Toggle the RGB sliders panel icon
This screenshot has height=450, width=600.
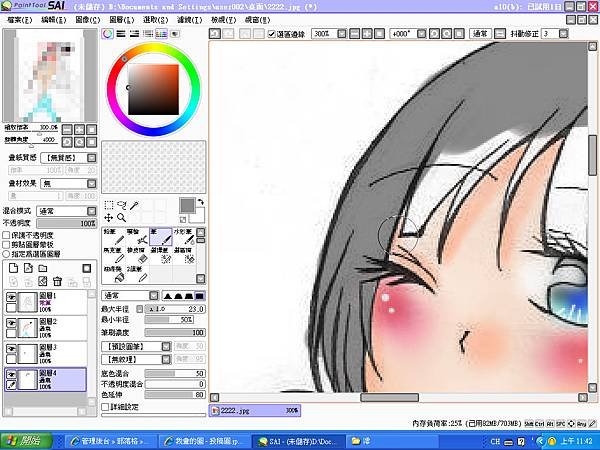pyautogui.click(x=121, y=34)
